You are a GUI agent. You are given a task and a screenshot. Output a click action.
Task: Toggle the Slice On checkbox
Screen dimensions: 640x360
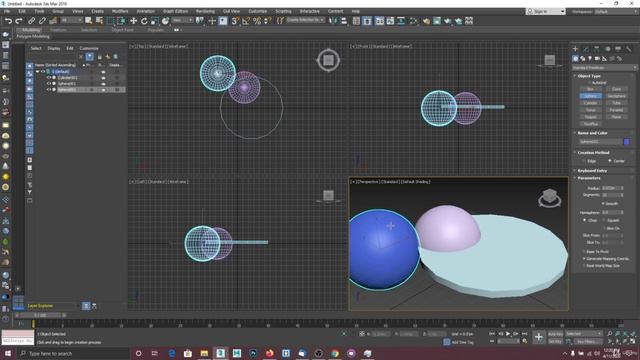604,229
